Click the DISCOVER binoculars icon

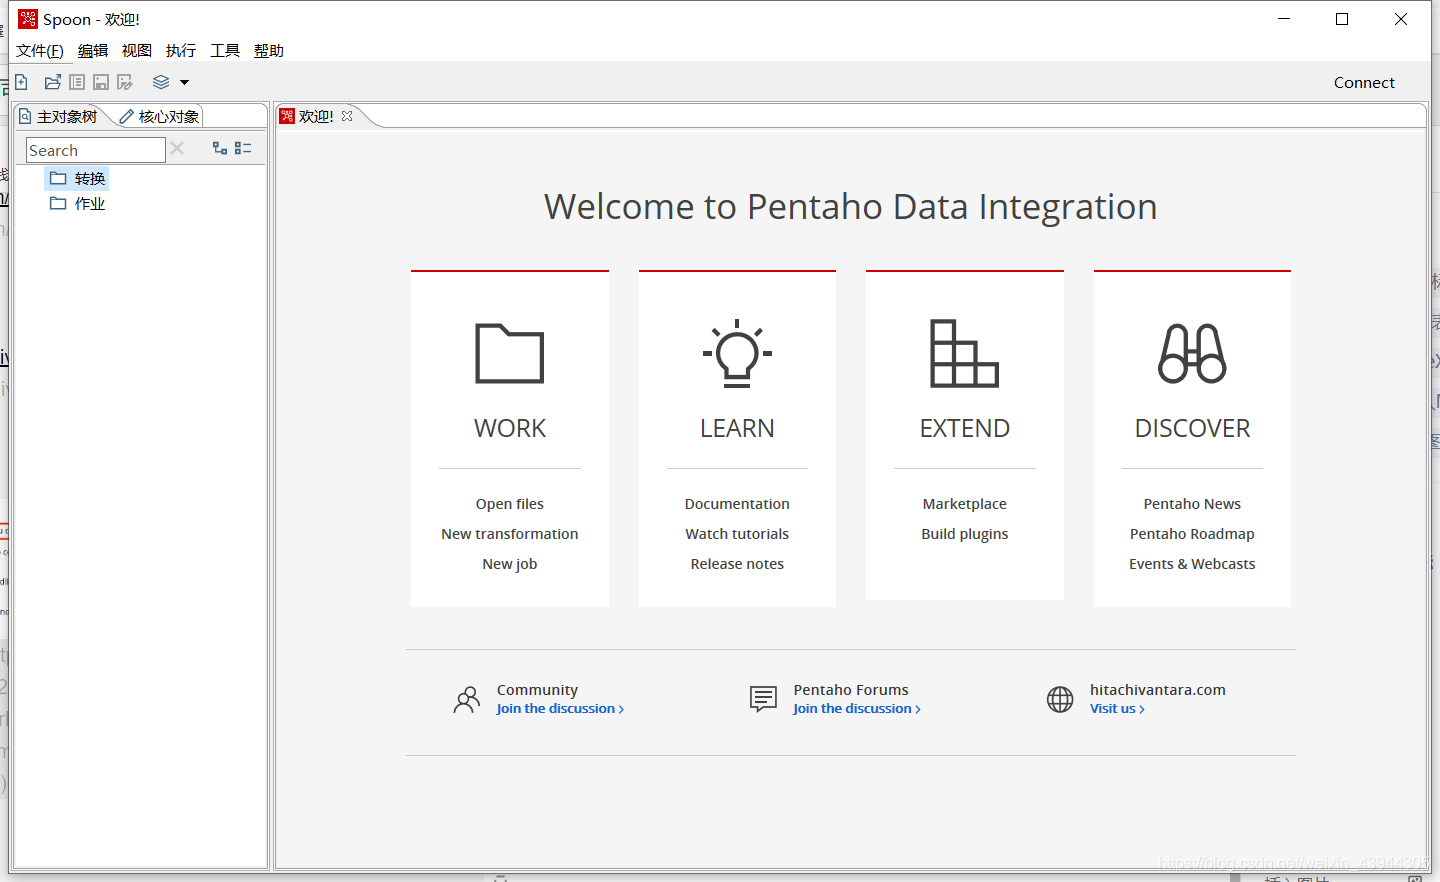1192,353
